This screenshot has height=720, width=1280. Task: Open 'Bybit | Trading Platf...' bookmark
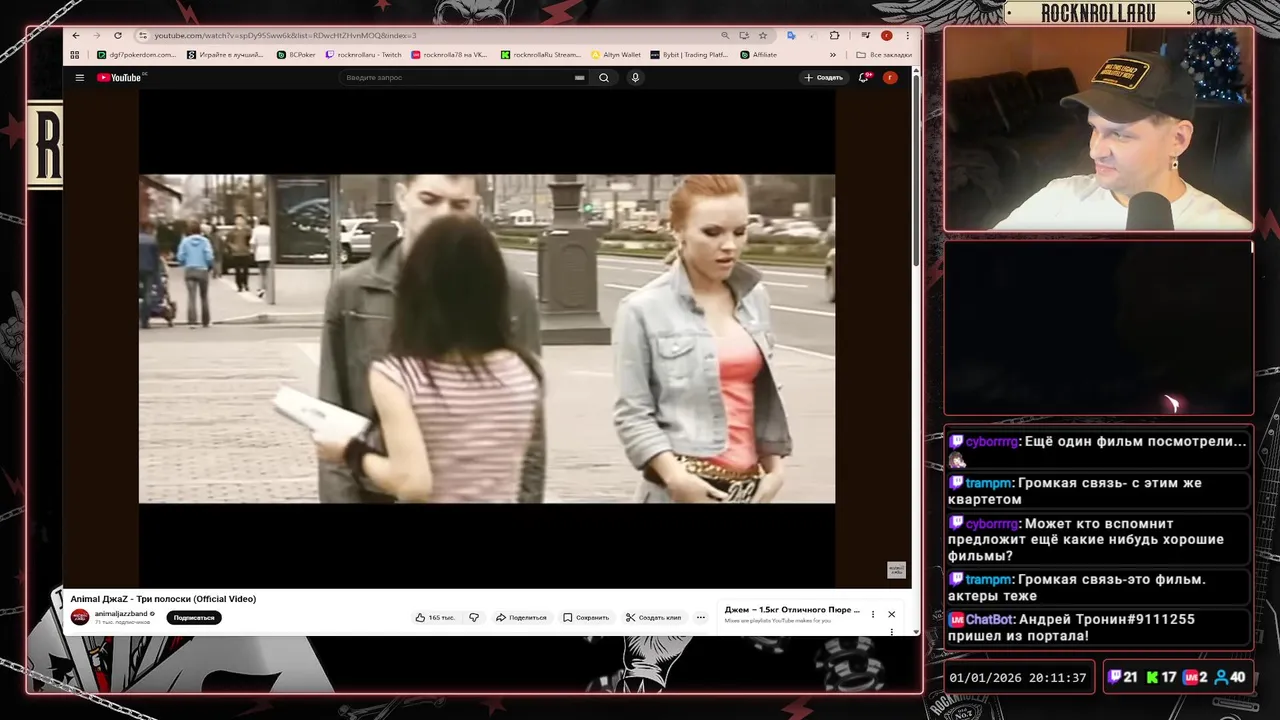689,55
